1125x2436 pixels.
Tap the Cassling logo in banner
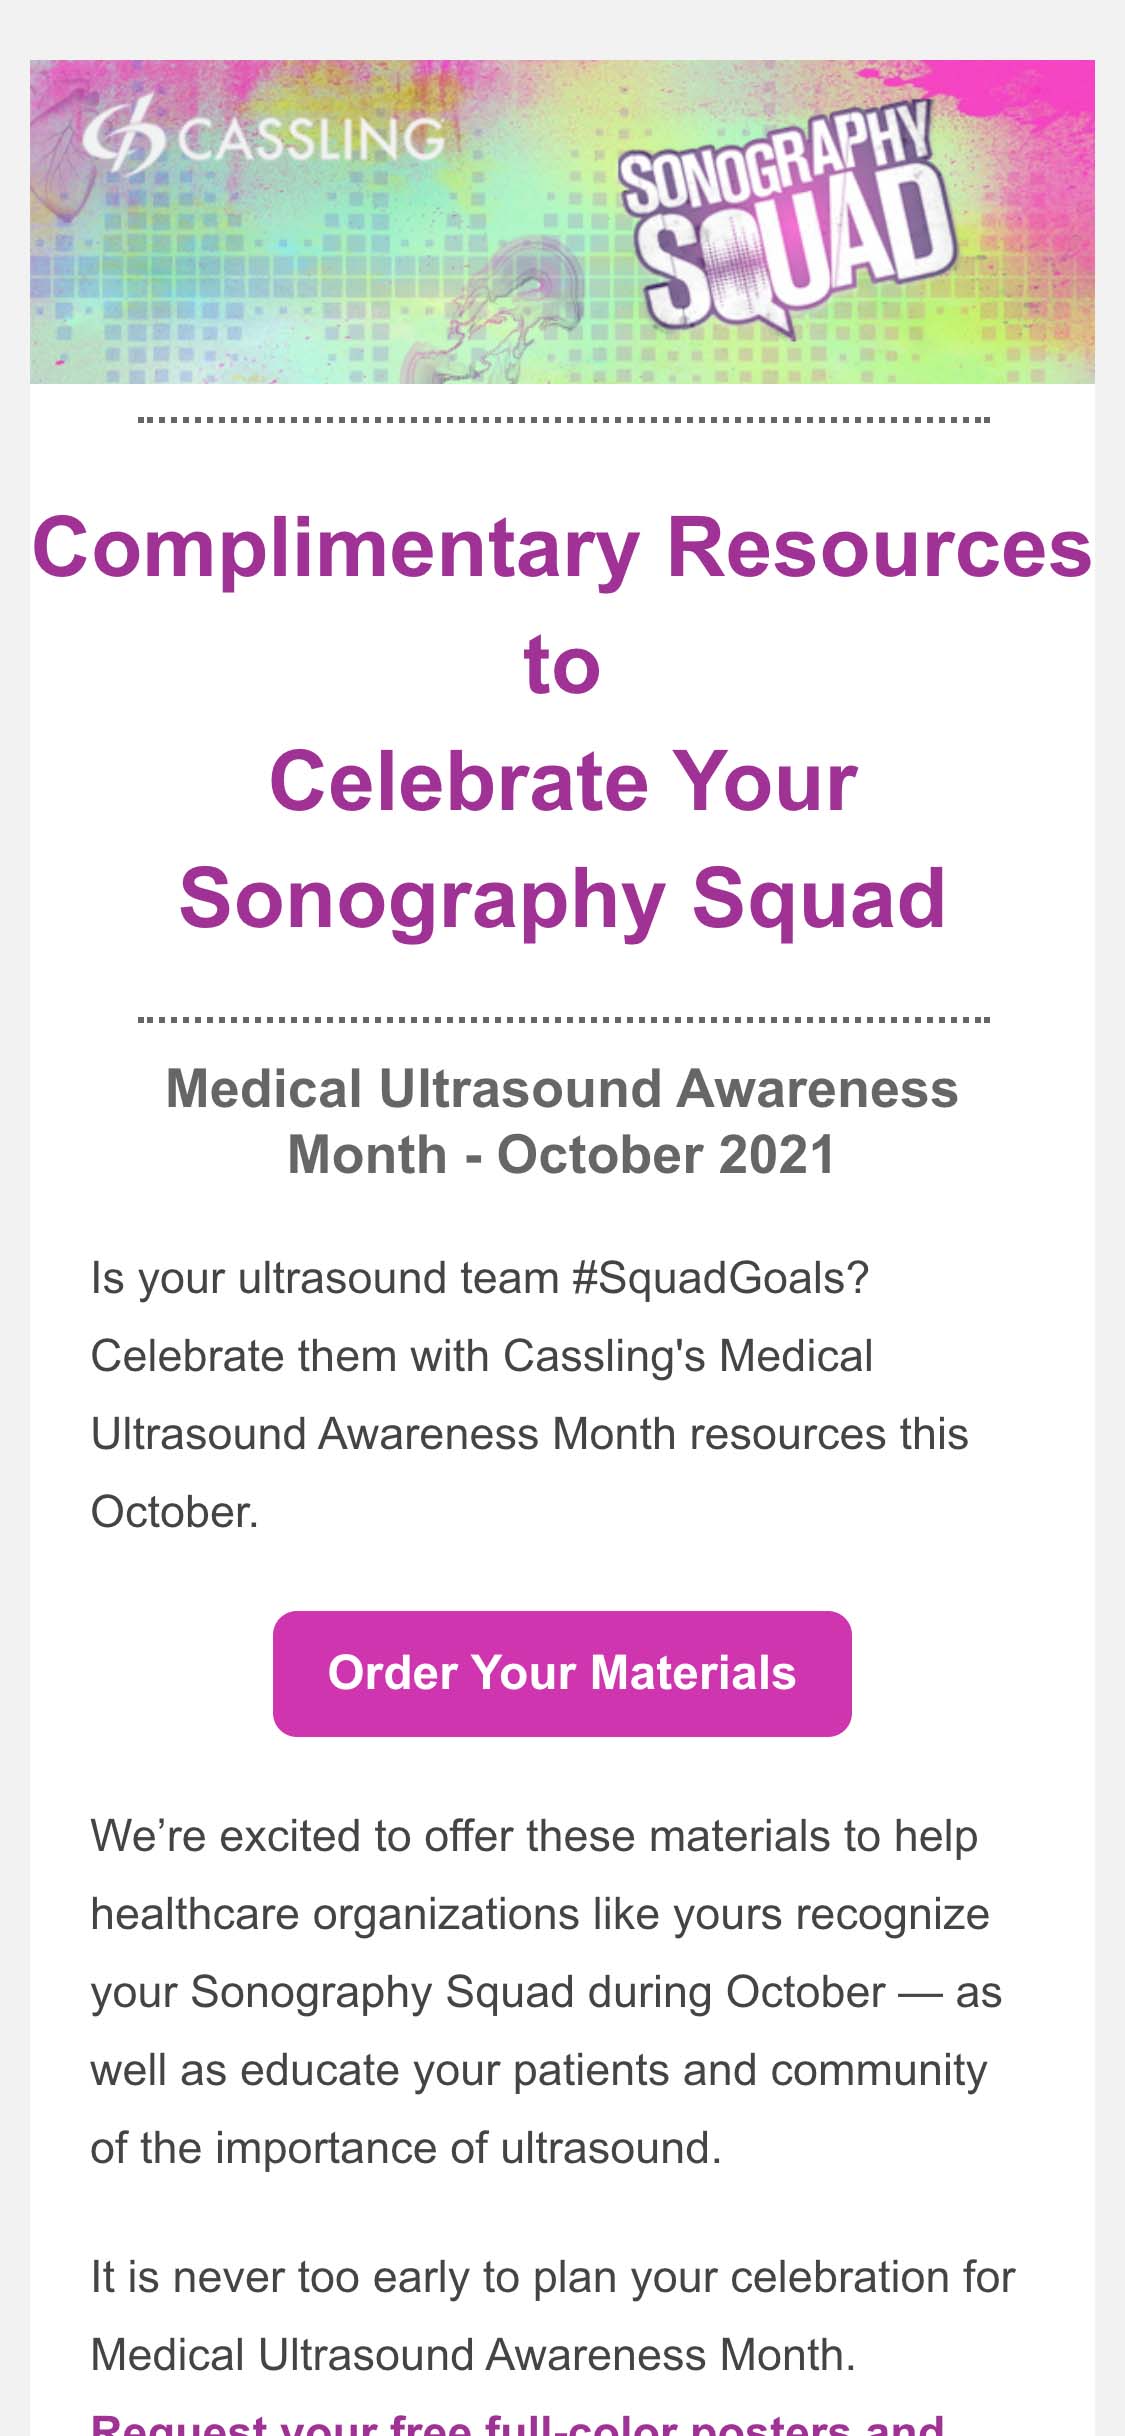tap(263, 138)
